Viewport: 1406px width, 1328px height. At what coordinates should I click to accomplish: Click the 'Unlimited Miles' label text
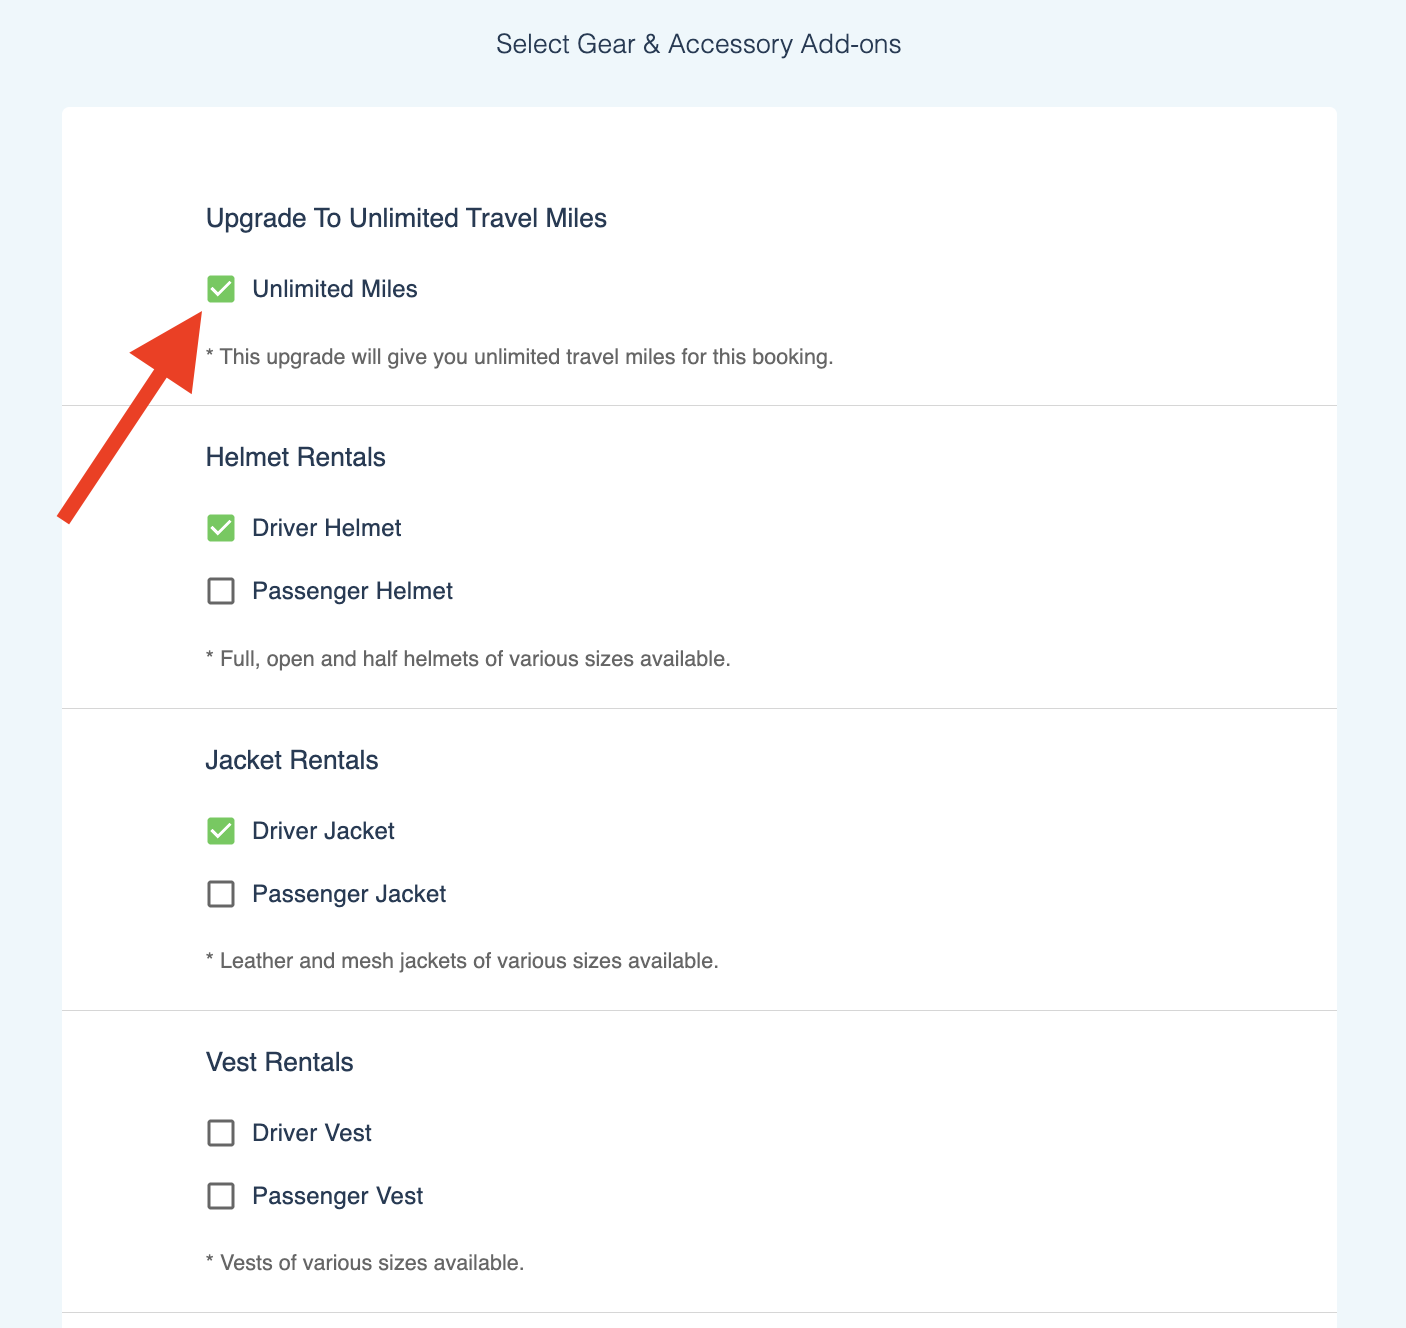point(335,289)
